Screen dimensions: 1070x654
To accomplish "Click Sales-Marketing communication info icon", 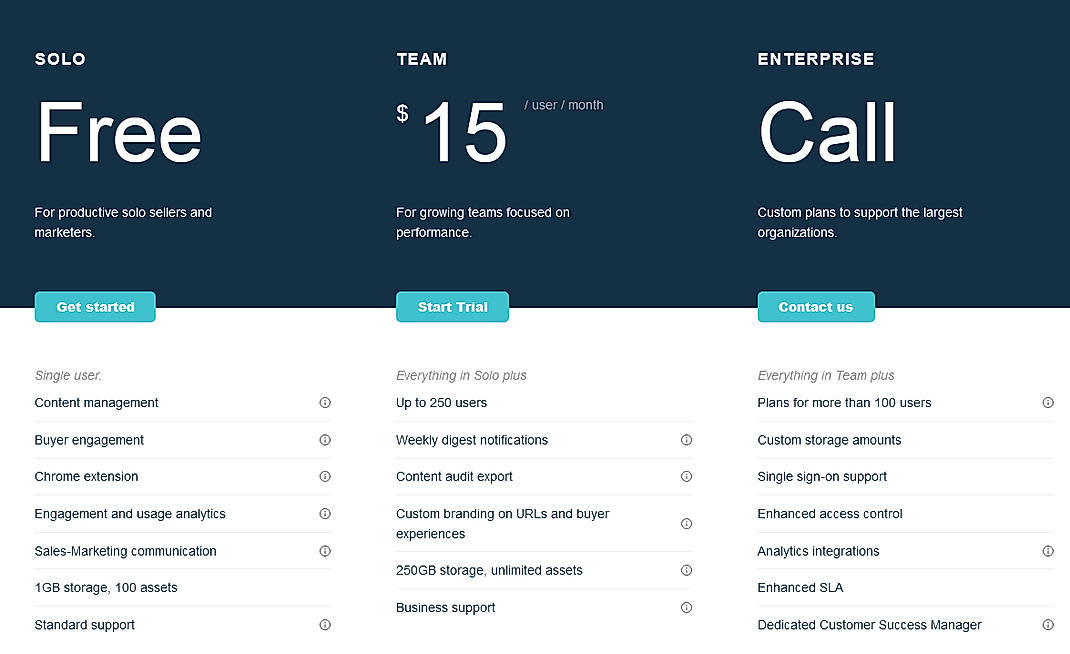I will [x=325, y=550].
